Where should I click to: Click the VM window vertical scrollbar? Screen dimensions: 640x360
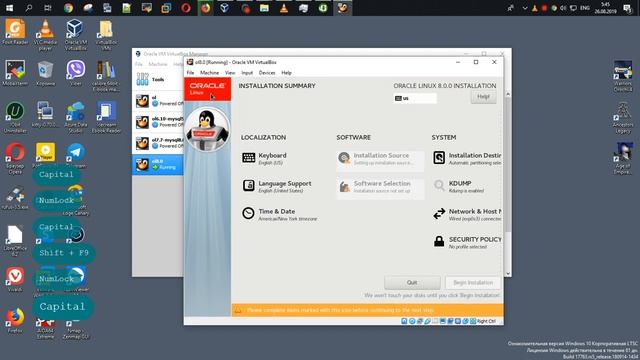click(508, 163)
